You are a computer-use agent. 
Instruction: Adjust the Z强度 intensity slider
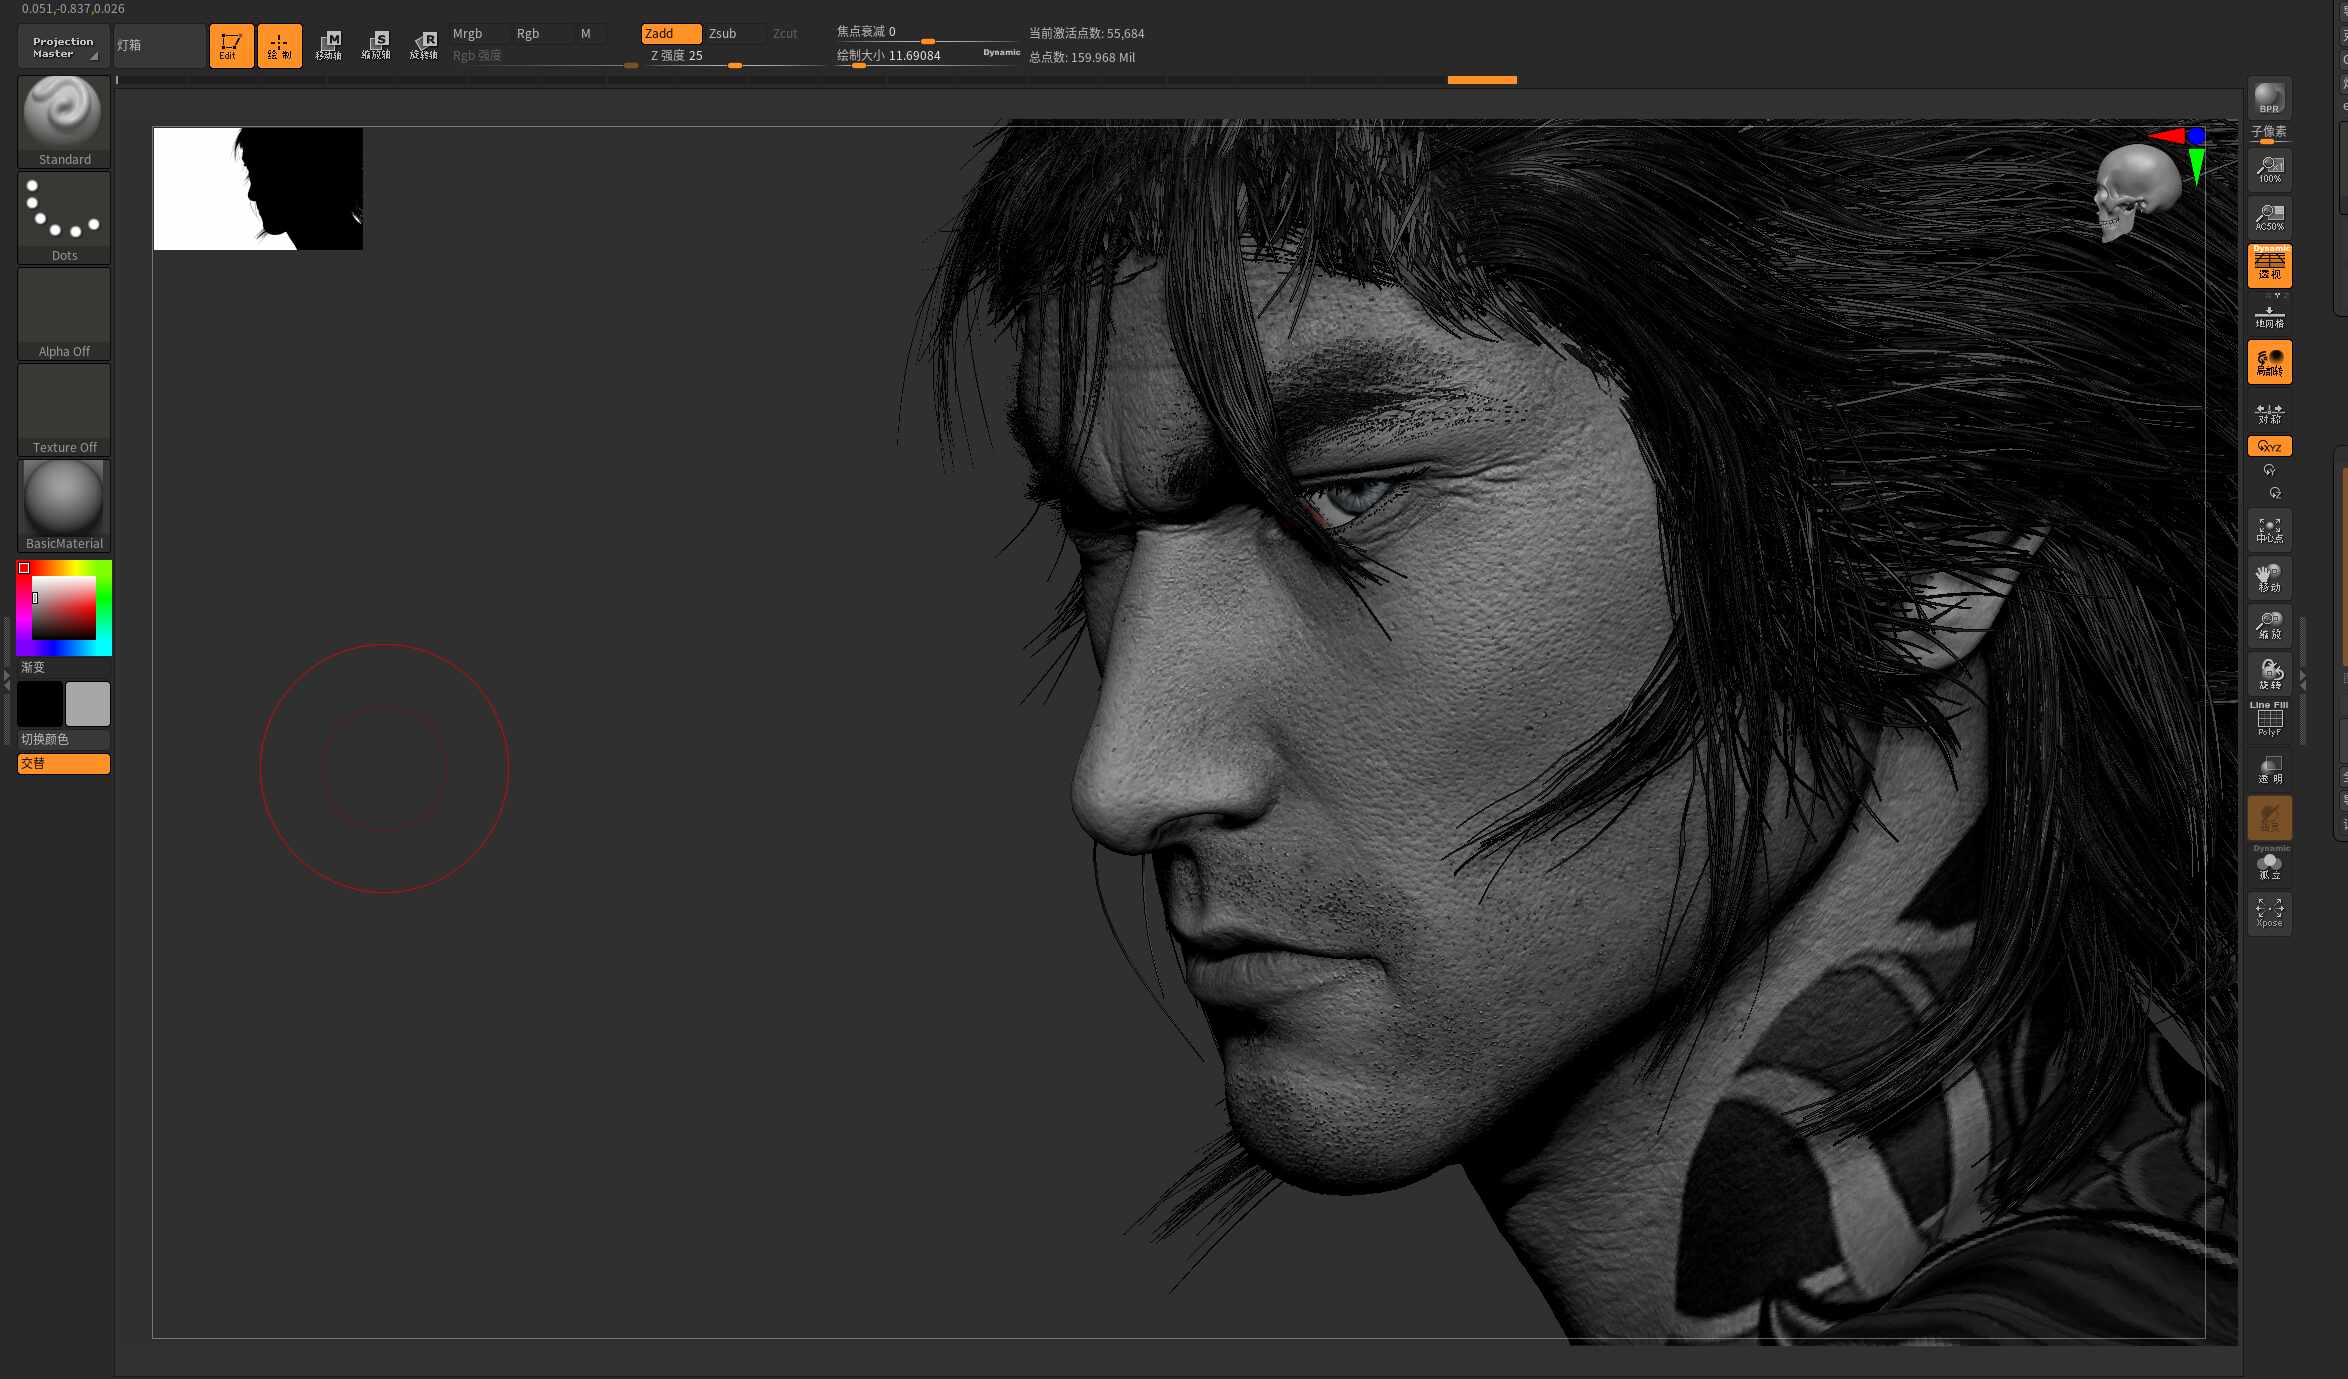coord(731,56)
